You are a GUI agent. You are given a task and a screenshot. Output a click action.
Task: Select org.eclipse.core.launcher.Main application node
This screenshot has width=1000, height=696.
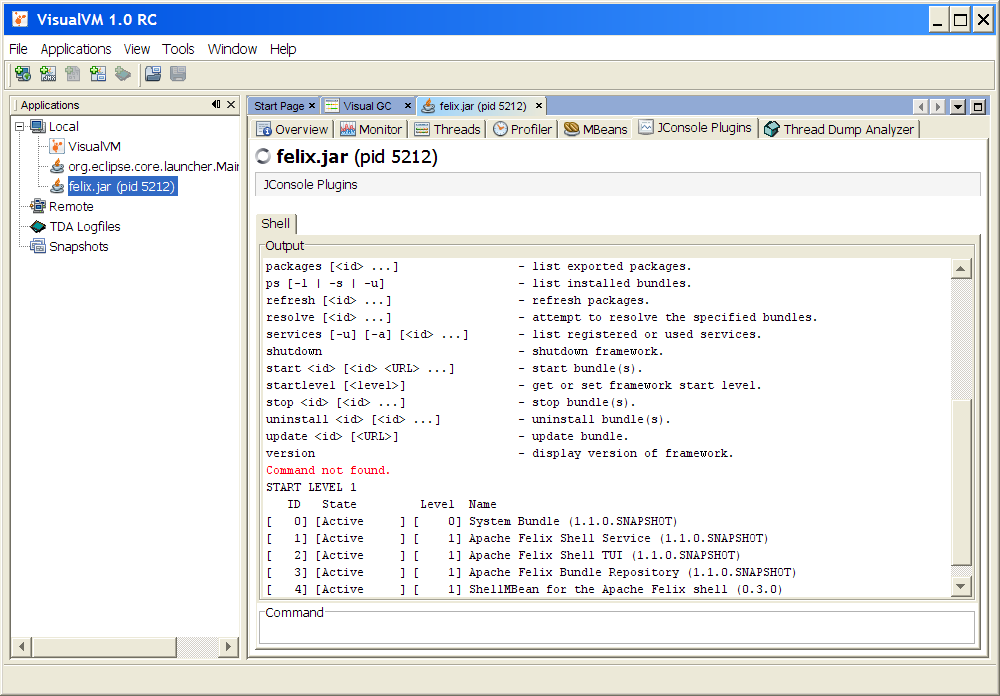pyautogui.click(x=152, y=166)
